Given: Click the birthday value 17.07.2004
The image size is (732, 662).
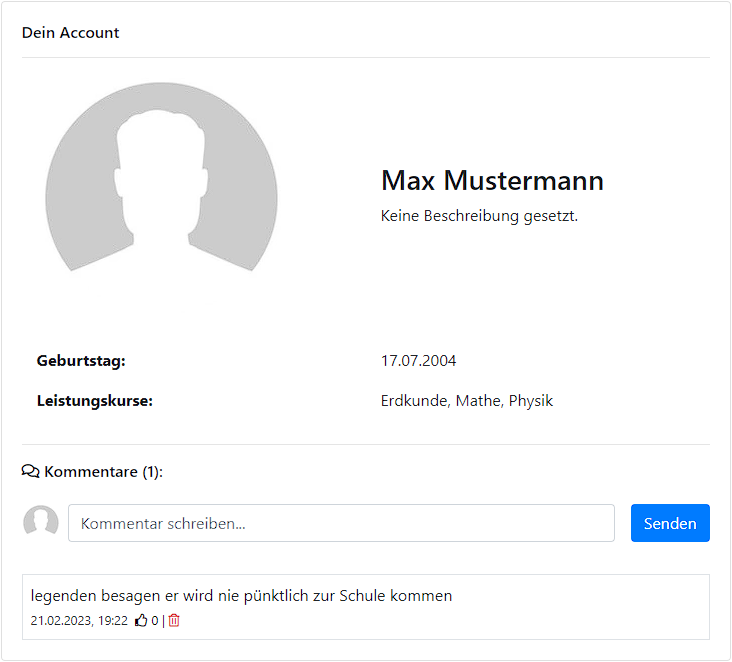Looking at the screenshot, I should (418, 360).
